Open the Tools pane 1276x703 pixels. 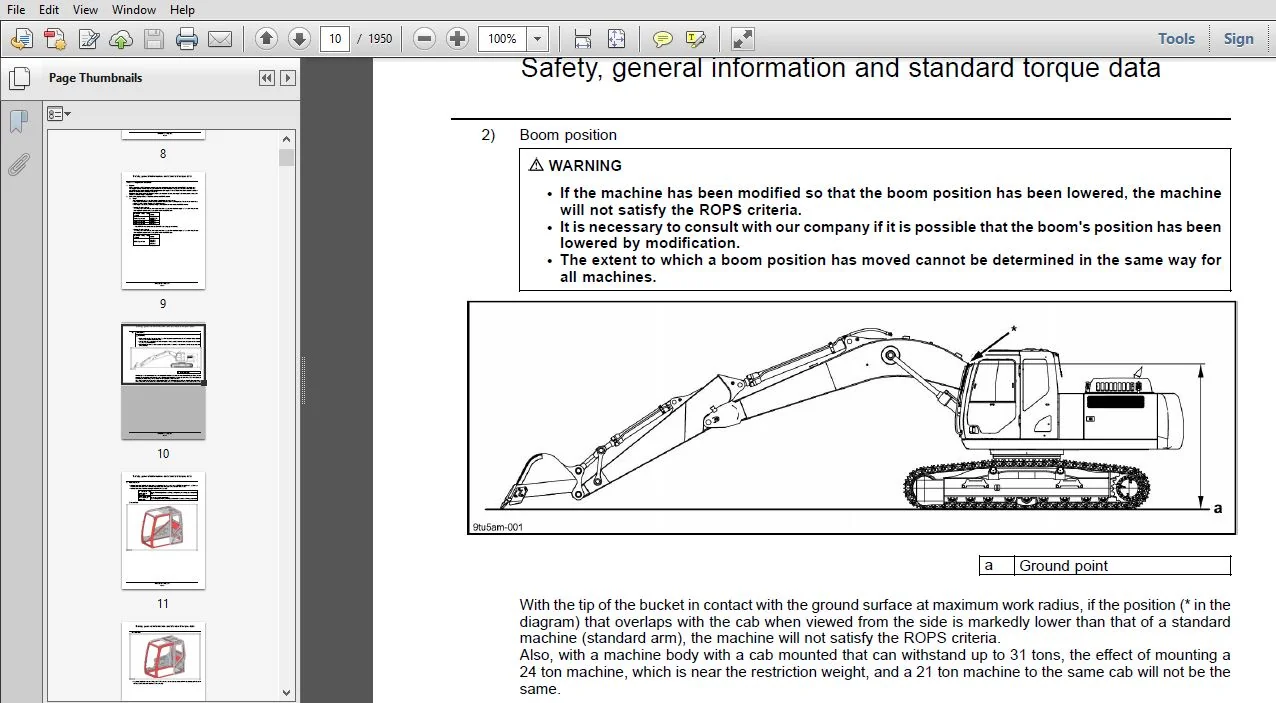(x=1176, y=39)
